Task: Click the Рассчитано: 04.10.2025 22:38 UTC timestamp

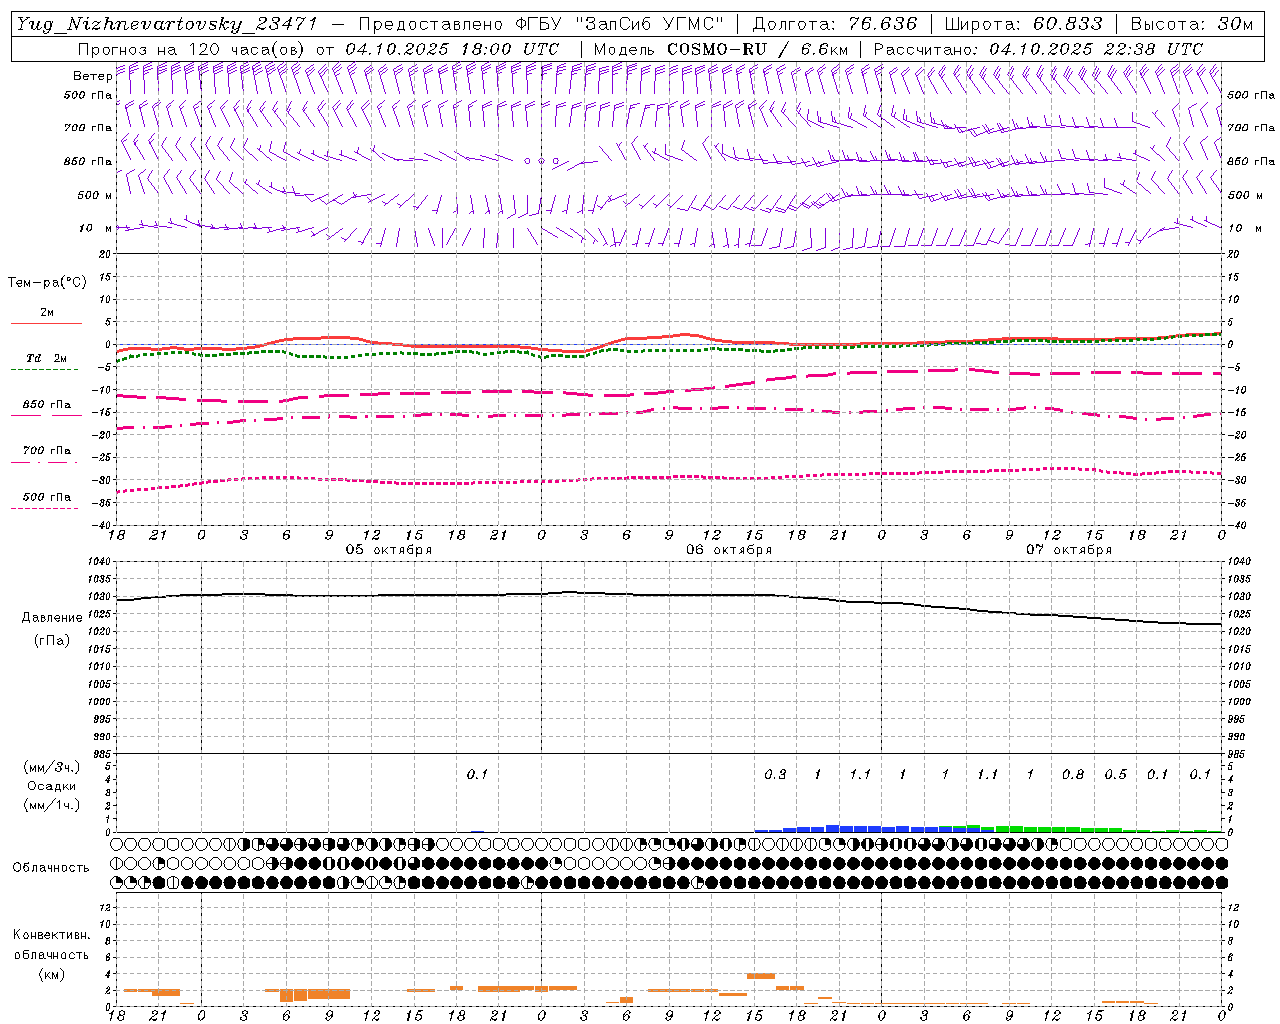Action: click(1038, 49)
